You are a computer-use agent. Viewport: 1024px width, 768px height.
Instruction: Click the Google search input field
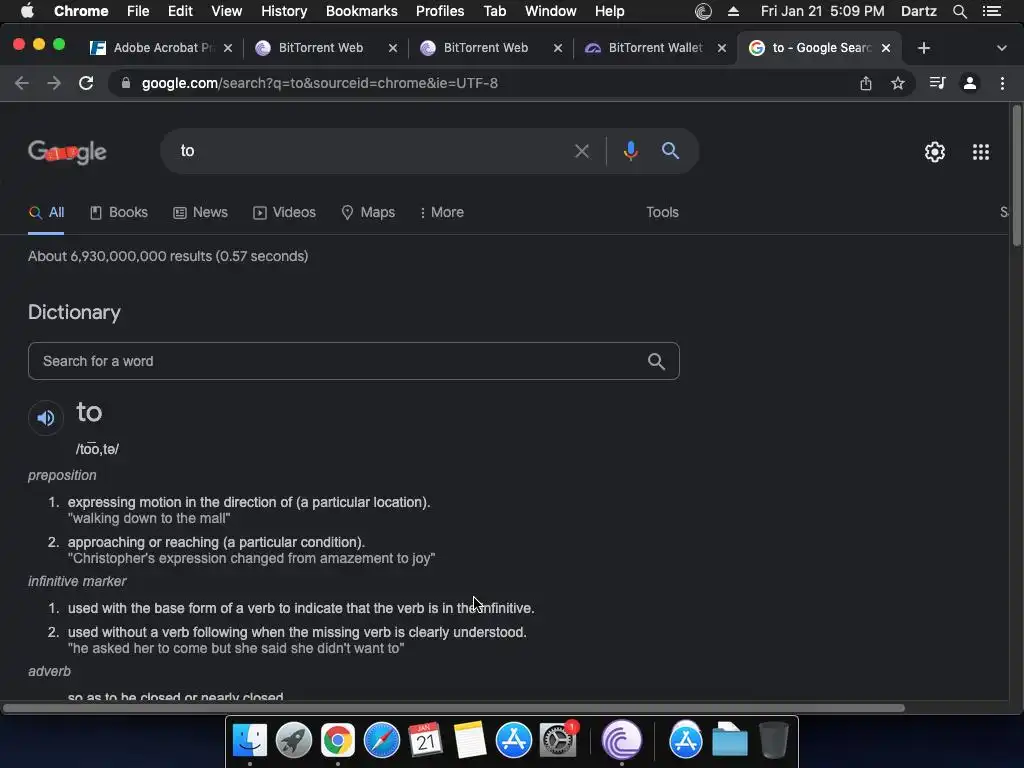(372, 151)
